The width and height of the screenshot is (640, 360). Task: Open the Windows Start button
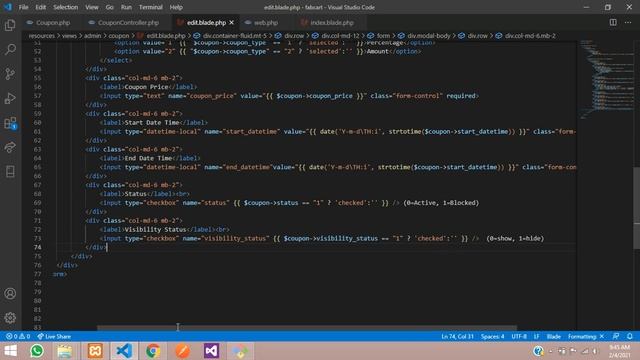pos(10,351)
